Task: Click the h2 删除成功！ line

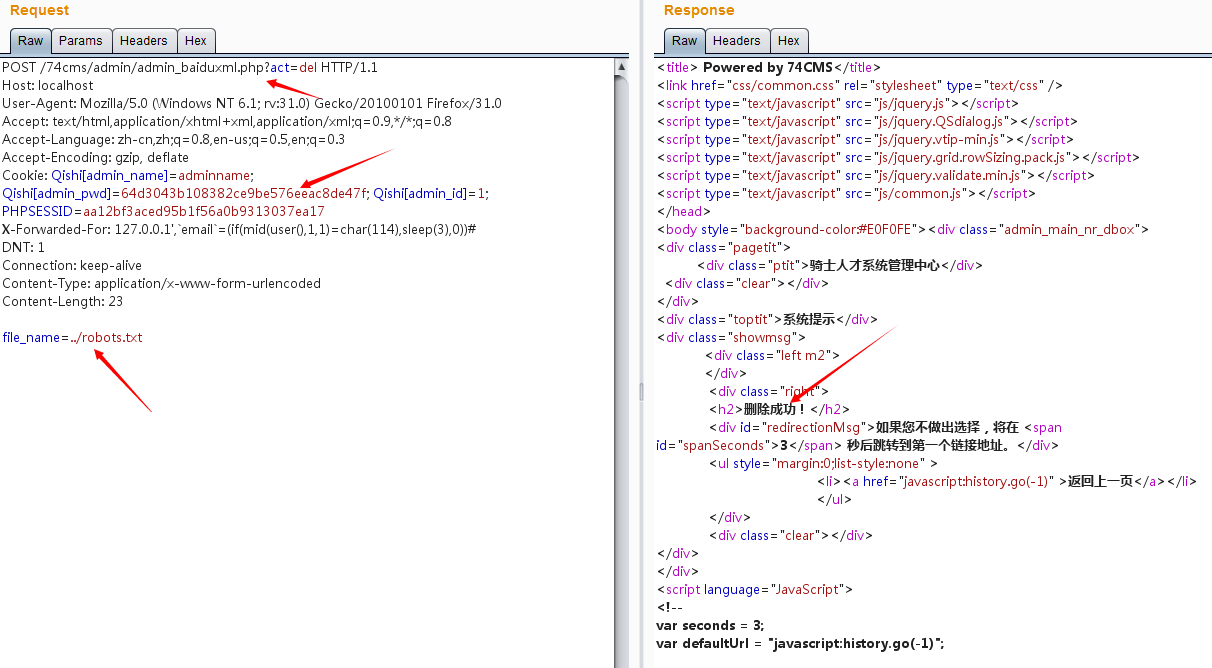Action: pos(780,409)
